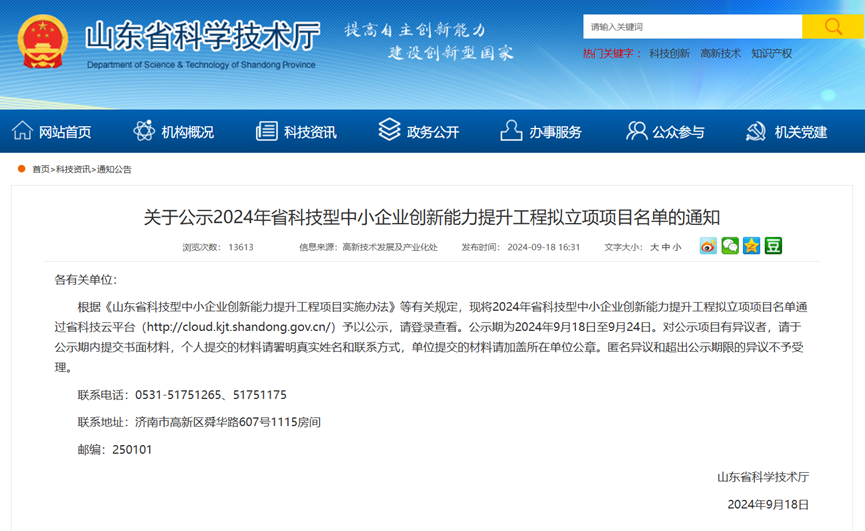Share article to Weibo
This screenshot has width=865, height=531.
pos(708,246)
